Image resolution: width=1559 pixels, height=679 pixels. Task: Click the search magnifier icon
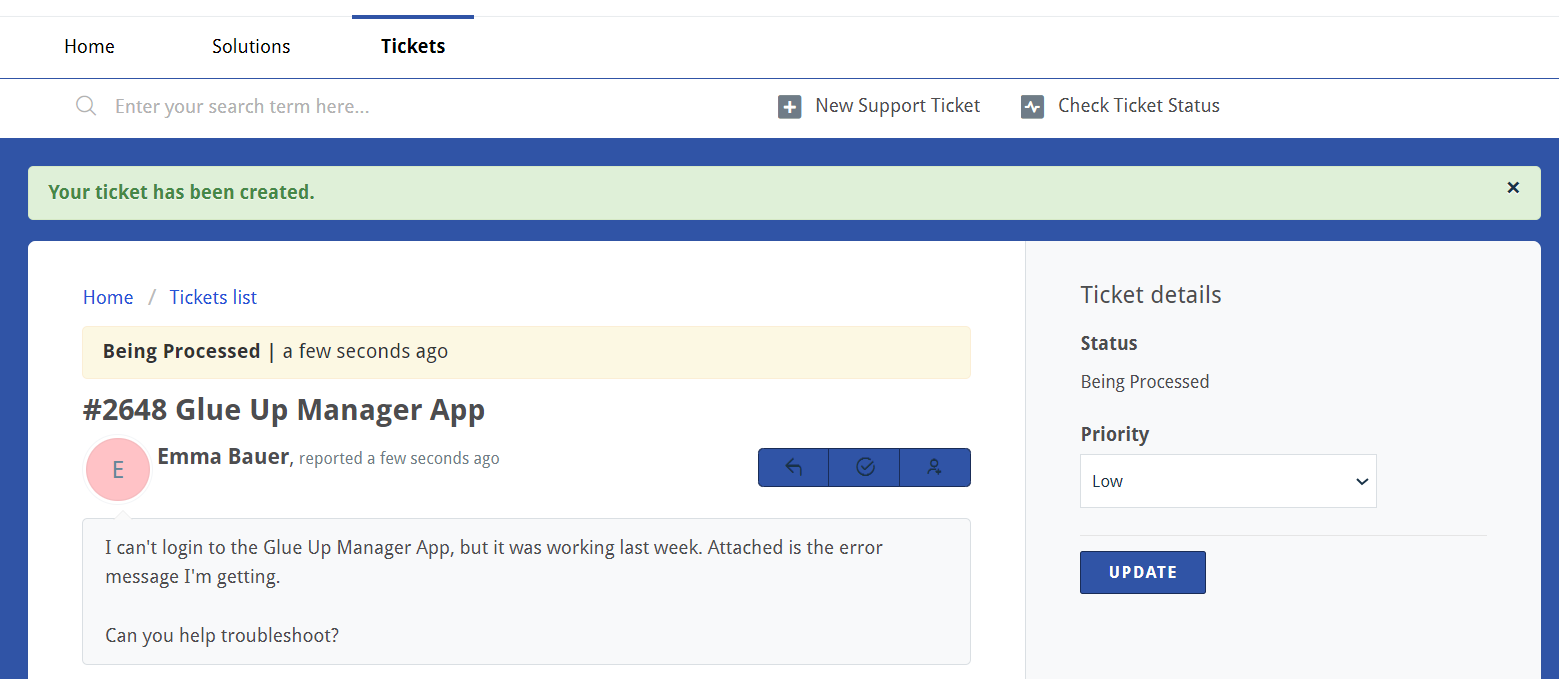(86, 106)
